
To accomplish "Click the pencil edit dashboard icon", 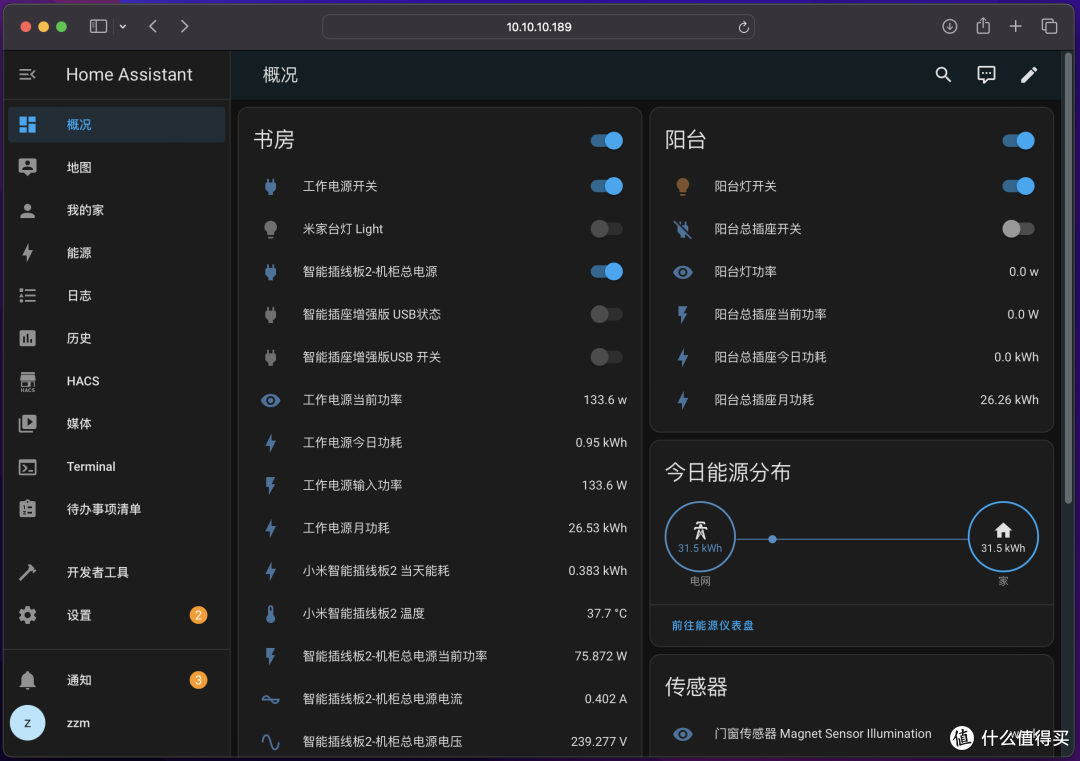I will click(1029, 74).
